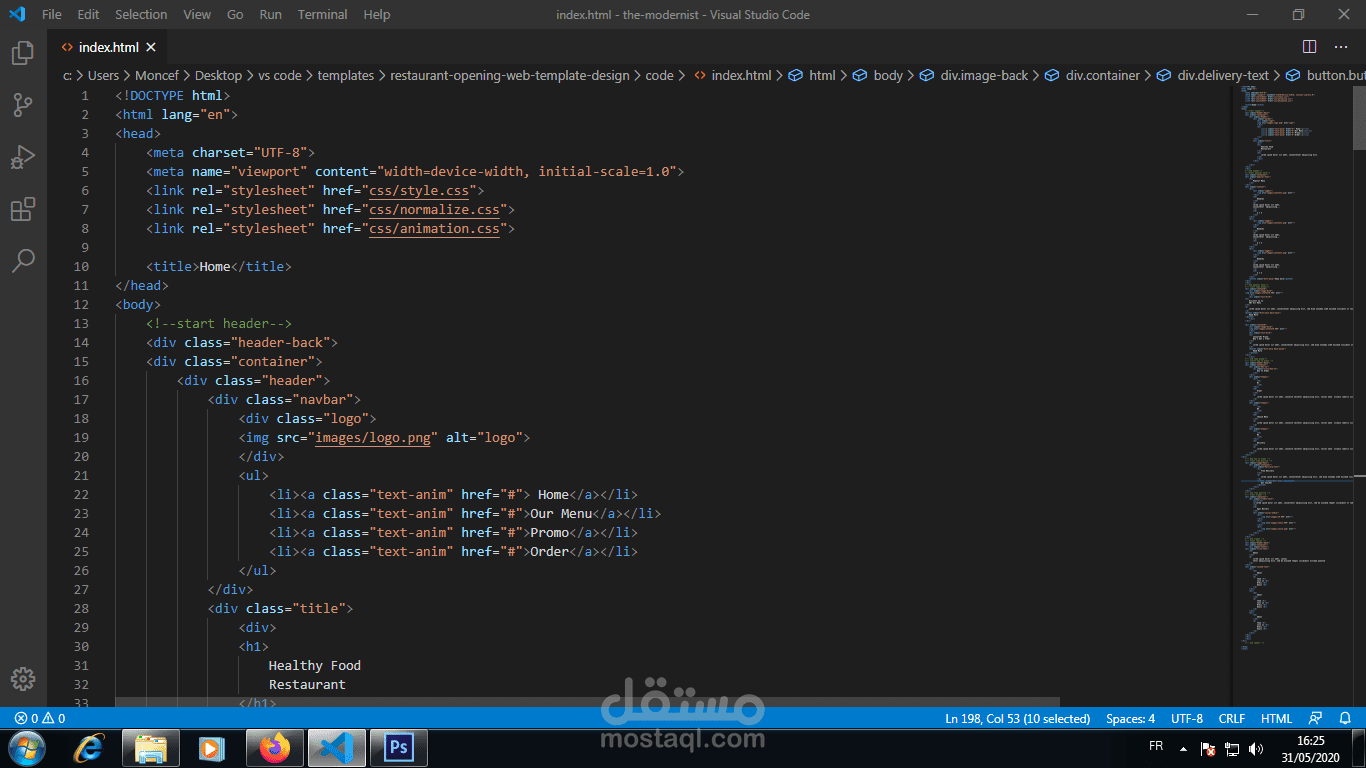The image size is (1366, 768).
Task: Change indentation via Spaces: 4
Action: [x=1130, y=718]
